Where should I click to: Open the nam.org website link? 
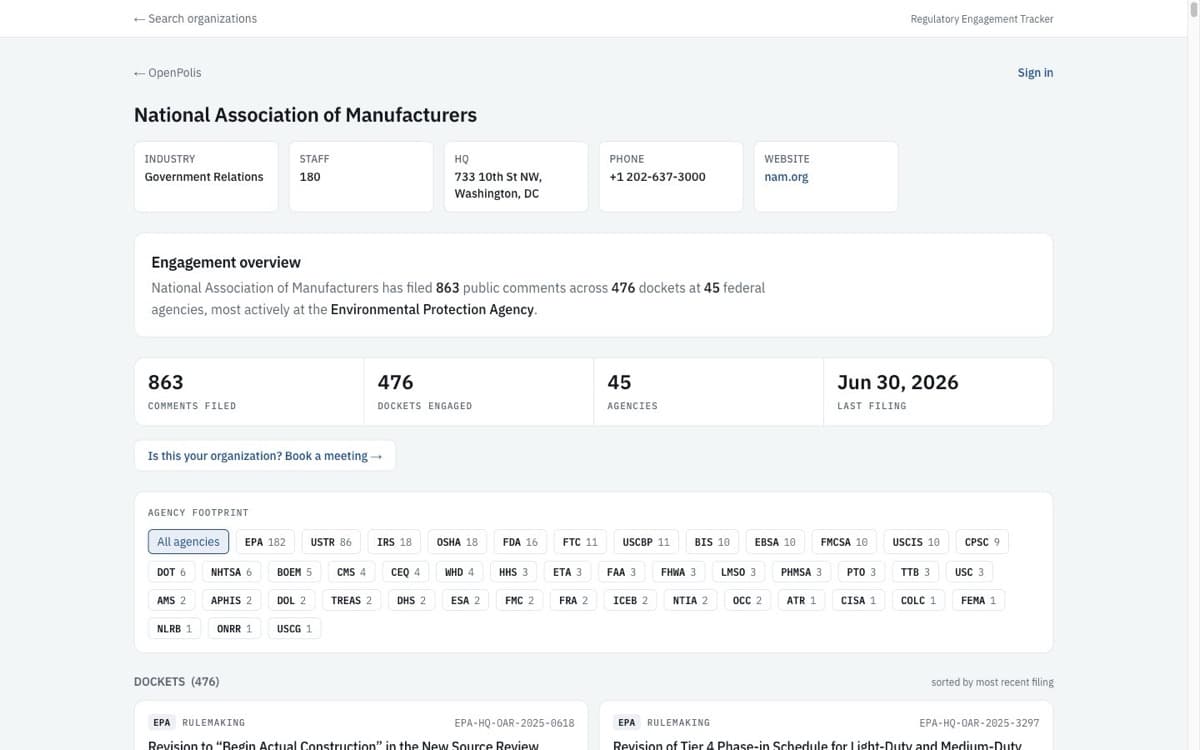[786, 177]
